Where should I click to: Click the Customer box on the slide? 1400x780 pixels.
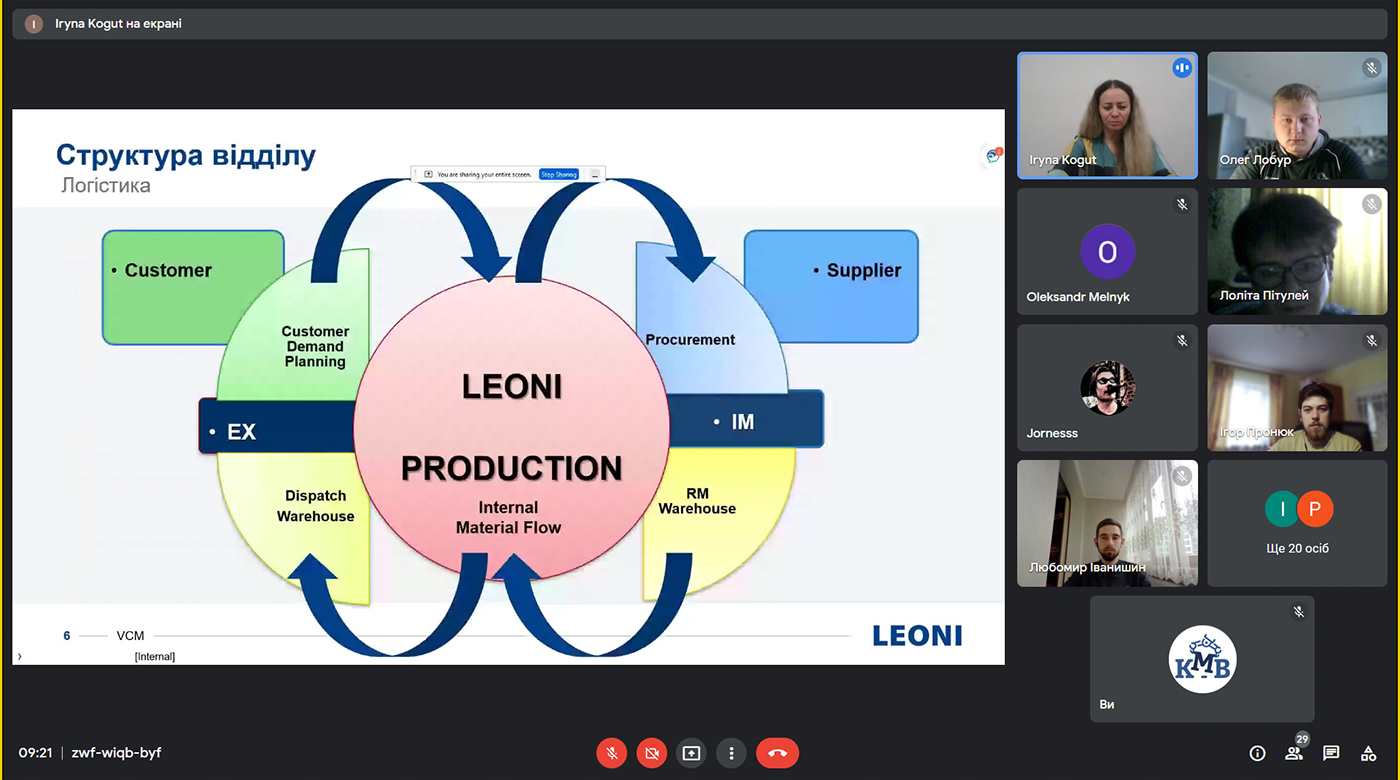(193, 287)
